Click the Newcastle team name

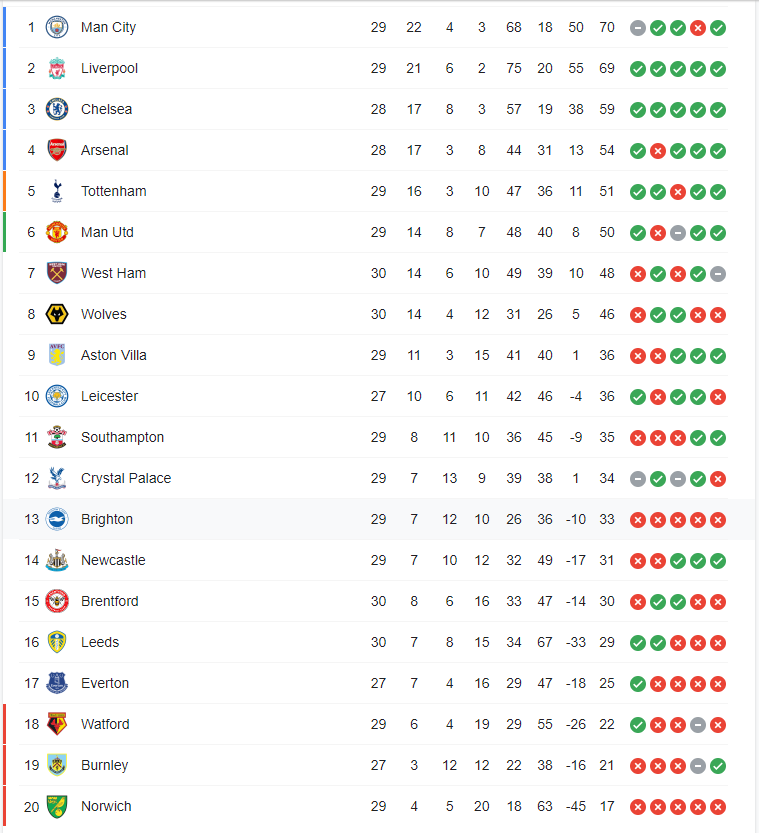(113, 560)
